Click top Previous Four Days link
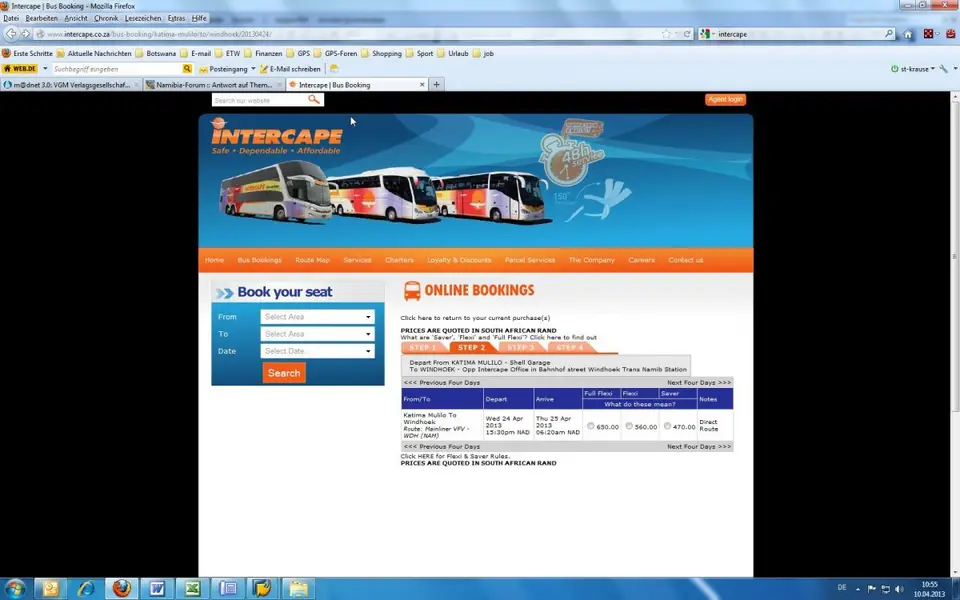Image resolution: width=960 pixels, height=600 pixels. [x=442, y=383]
